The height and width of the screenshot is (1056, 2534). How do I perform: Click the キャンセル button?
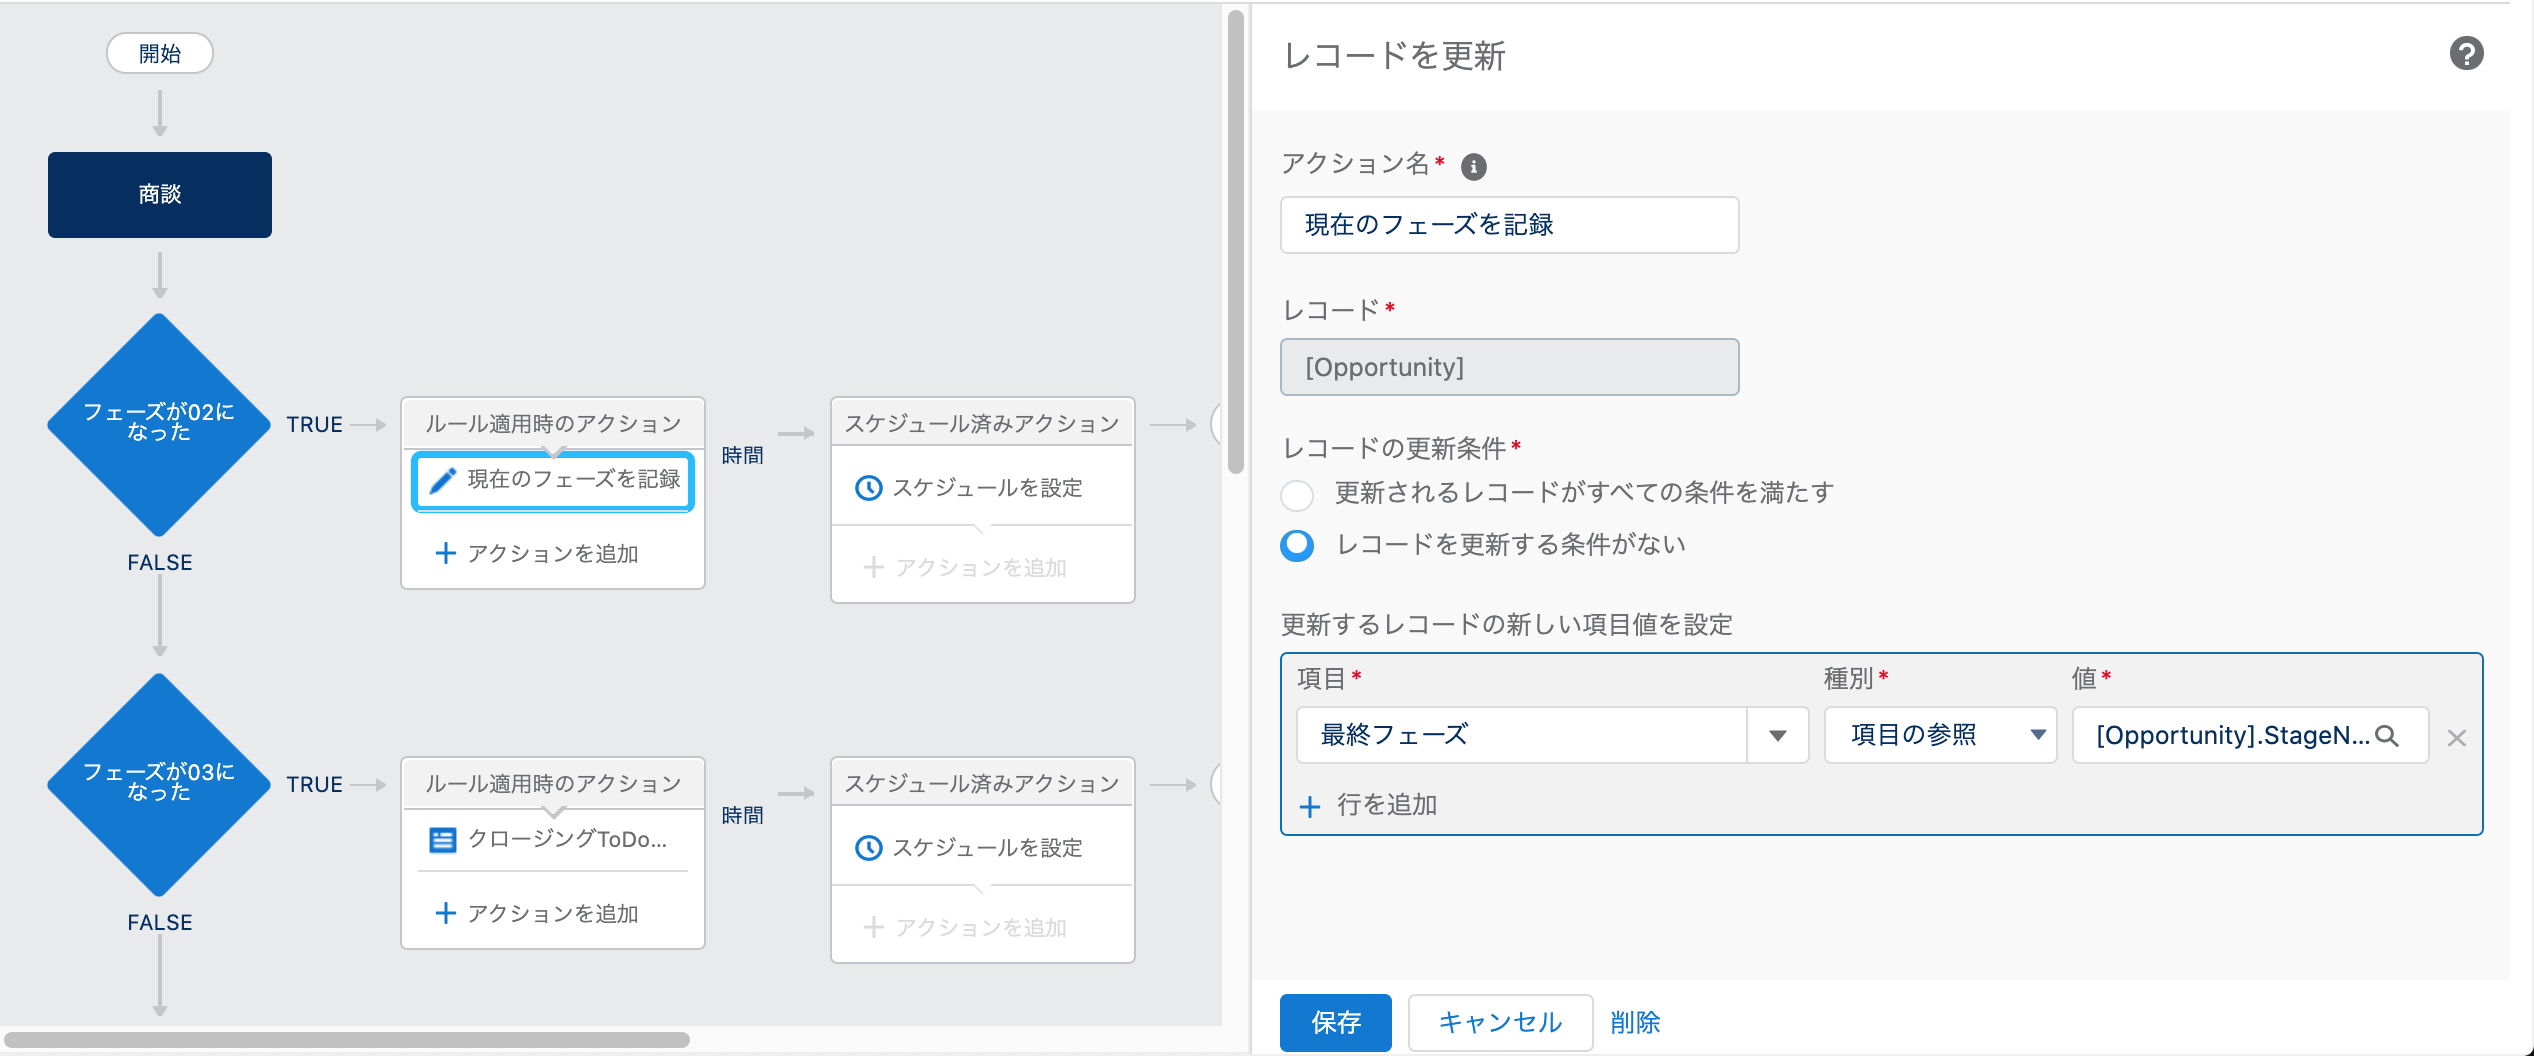(1499, 1023)
